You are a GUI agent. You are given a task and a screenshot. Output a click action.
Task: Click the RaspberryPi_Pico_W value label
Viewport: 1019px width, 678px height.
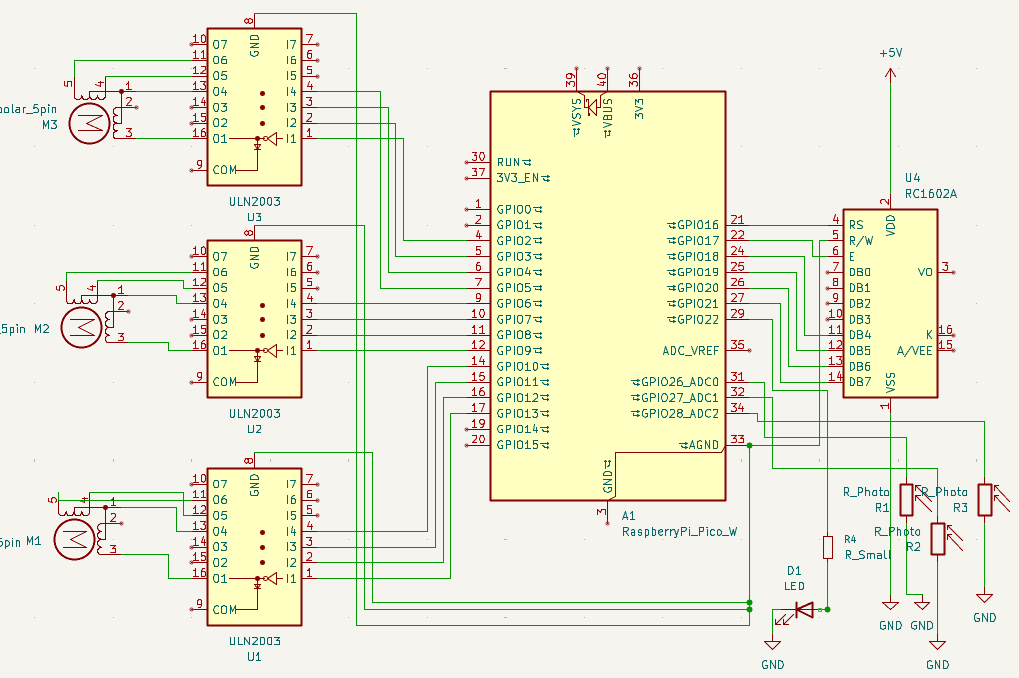coord(679,532)
